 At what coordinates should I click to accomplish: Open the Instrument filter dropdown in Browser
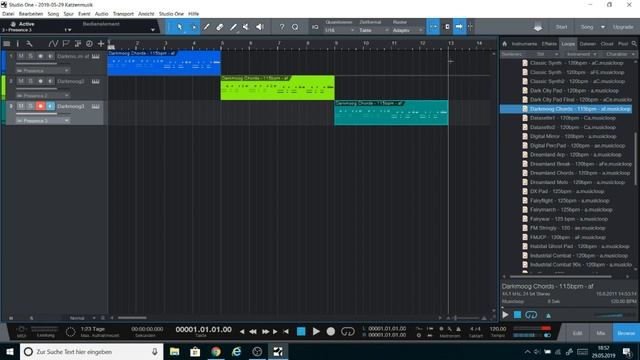pyautogui.click(x=581, y=54)
